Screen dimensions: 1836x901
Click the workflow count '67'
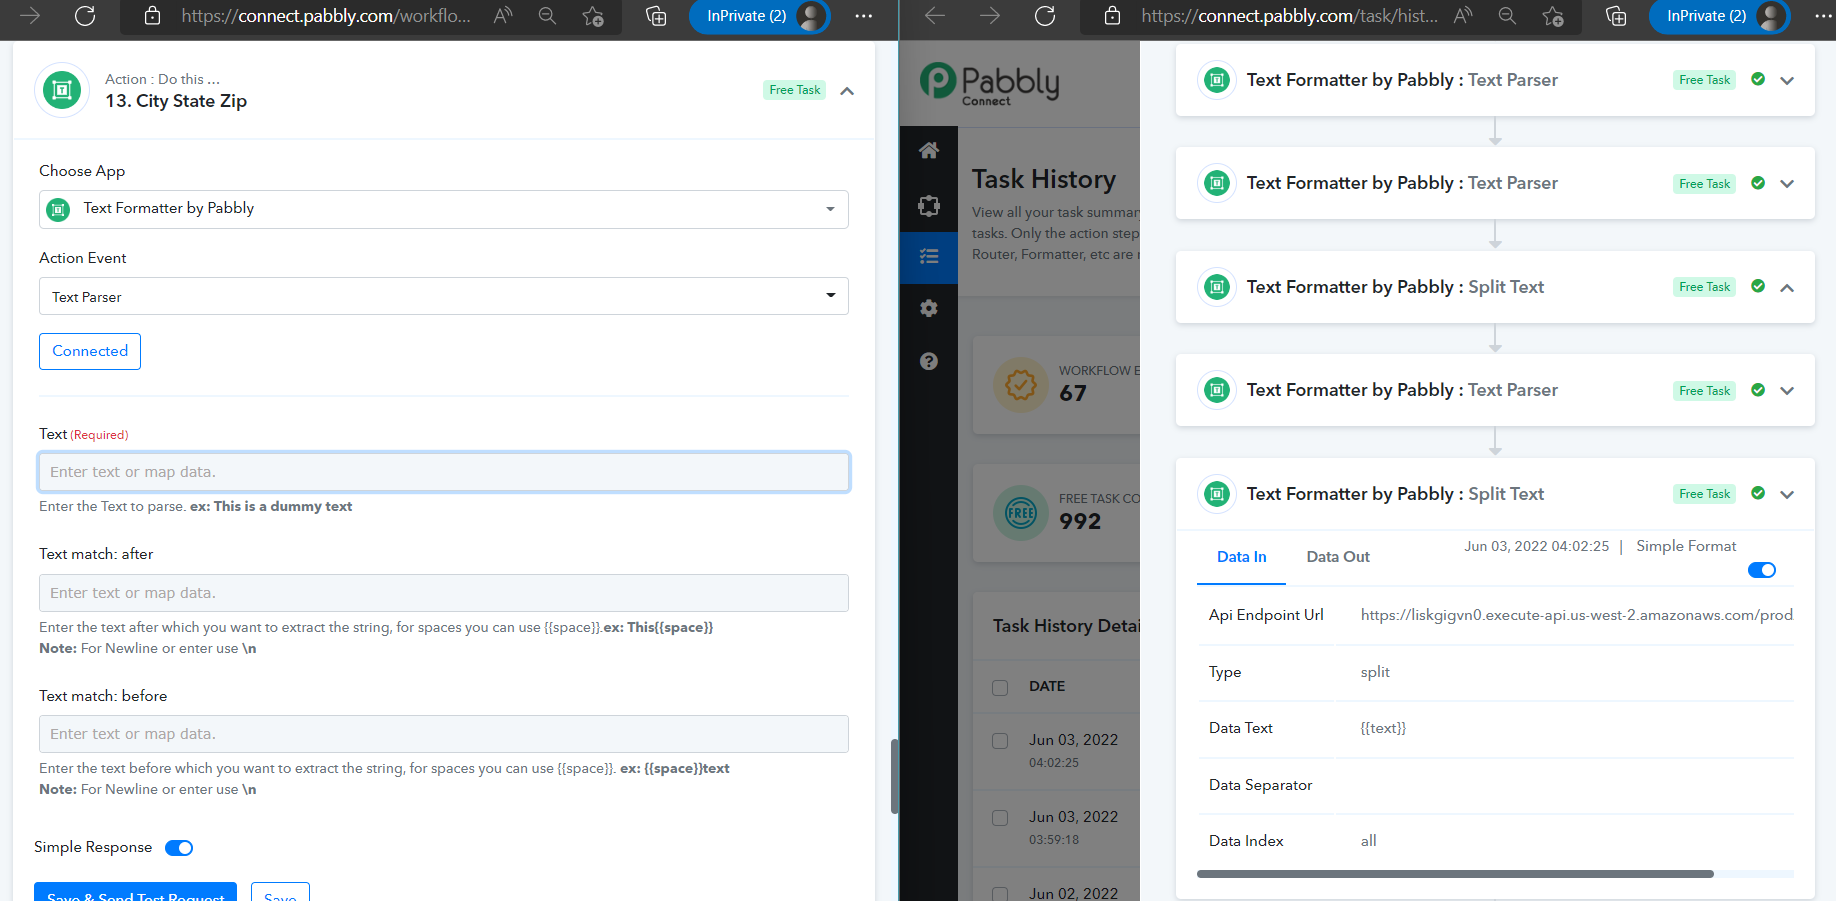(1073, 393)
